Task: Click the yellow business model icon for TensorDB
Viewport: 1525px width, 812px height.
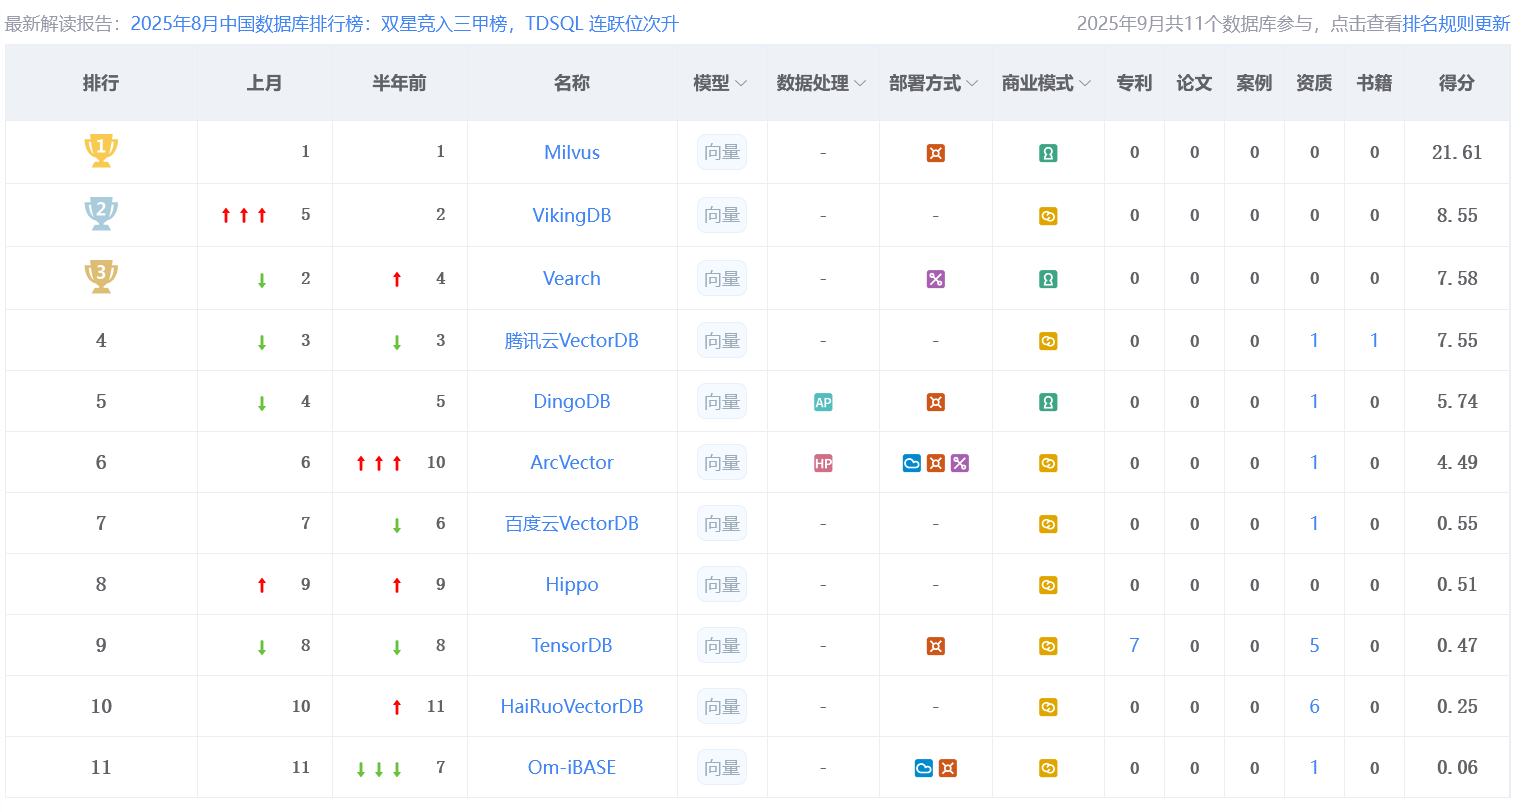Action: (x=1048, y=646)
